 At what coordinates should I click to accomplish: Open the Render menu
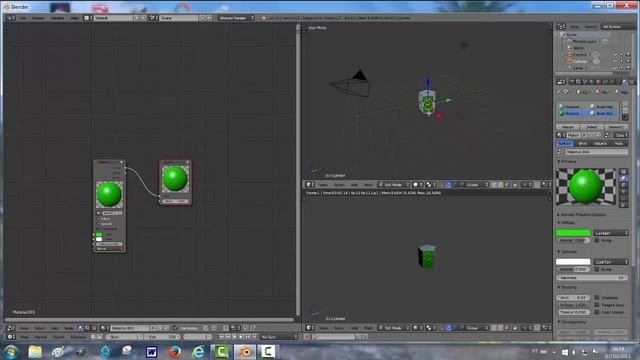(38, 18)
